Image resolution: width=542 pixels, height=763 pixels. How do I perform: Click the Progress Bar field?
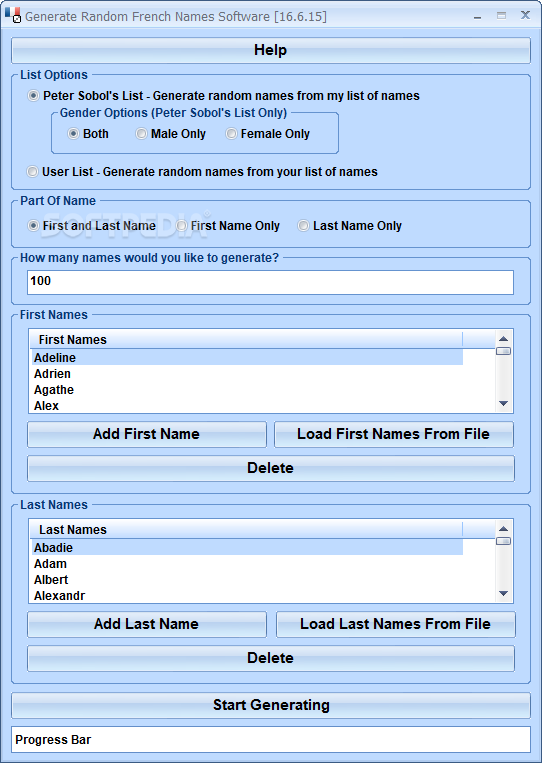tap(271, 739)
